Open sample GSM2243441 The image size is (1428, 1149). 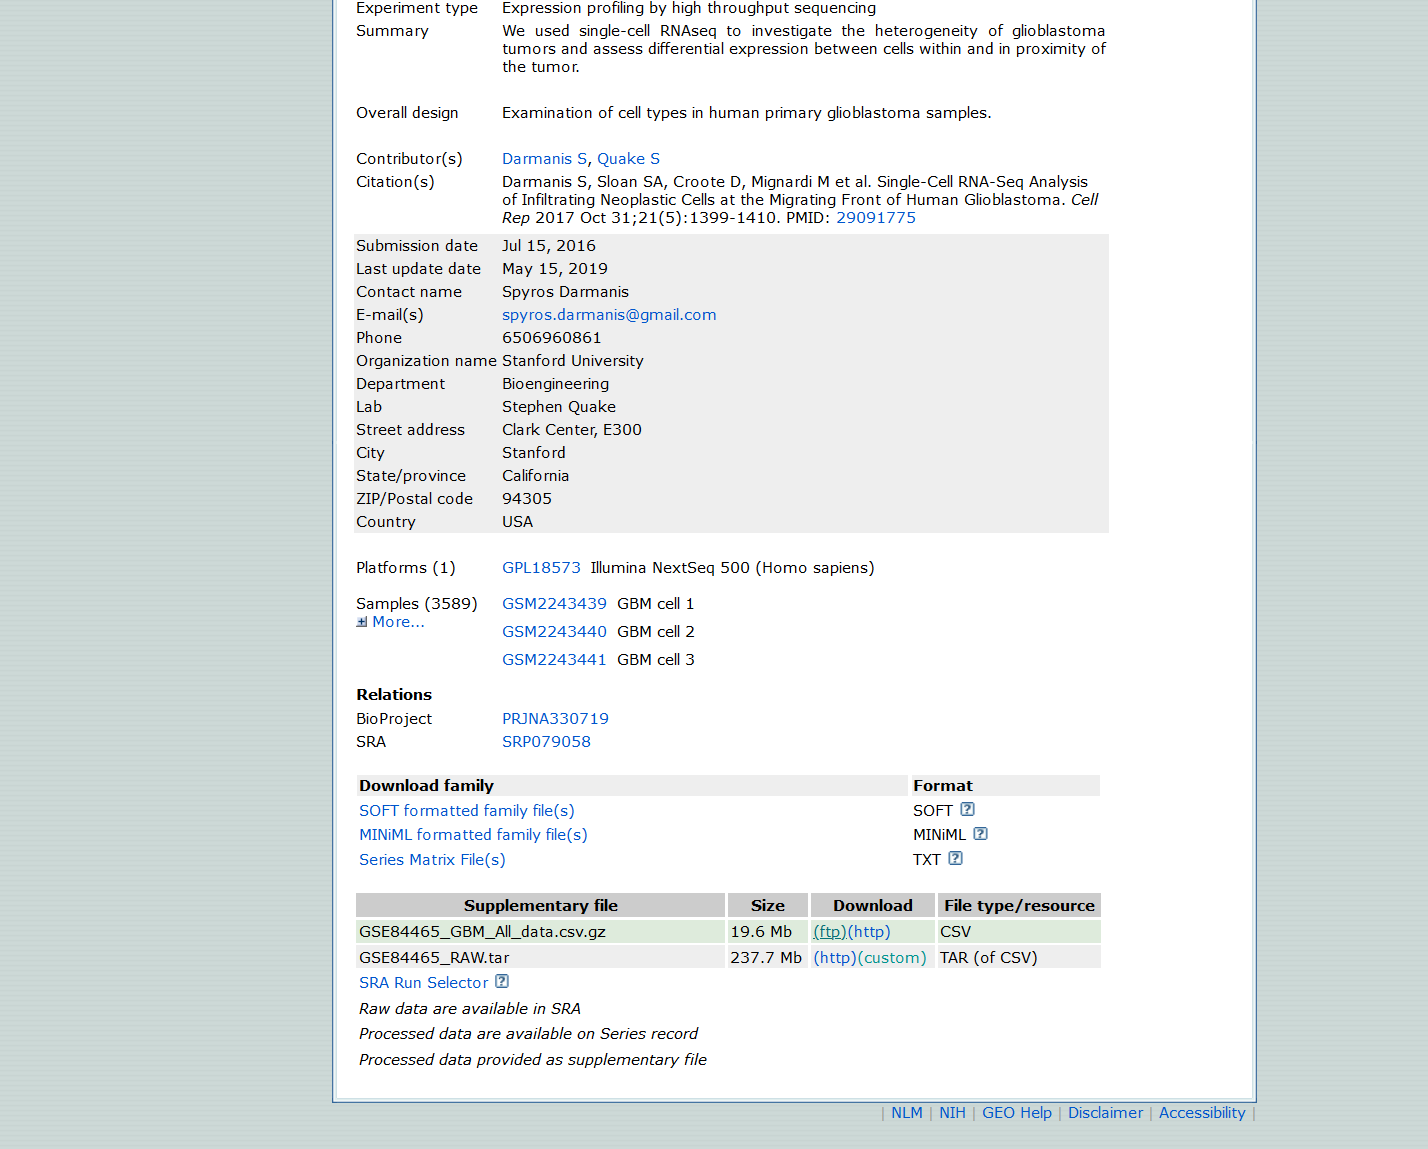click(554, 660)
